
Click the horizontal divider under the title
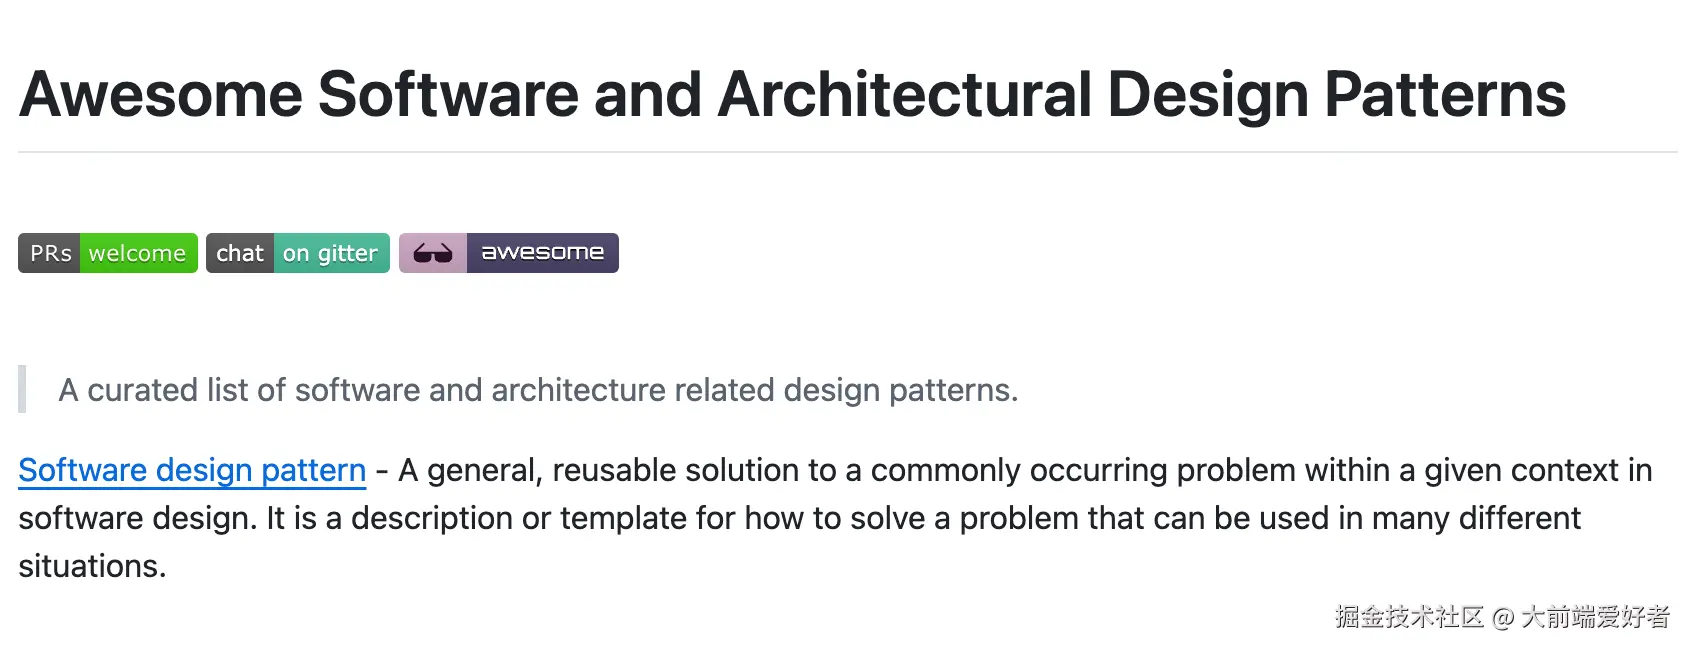tap(847, 152)
